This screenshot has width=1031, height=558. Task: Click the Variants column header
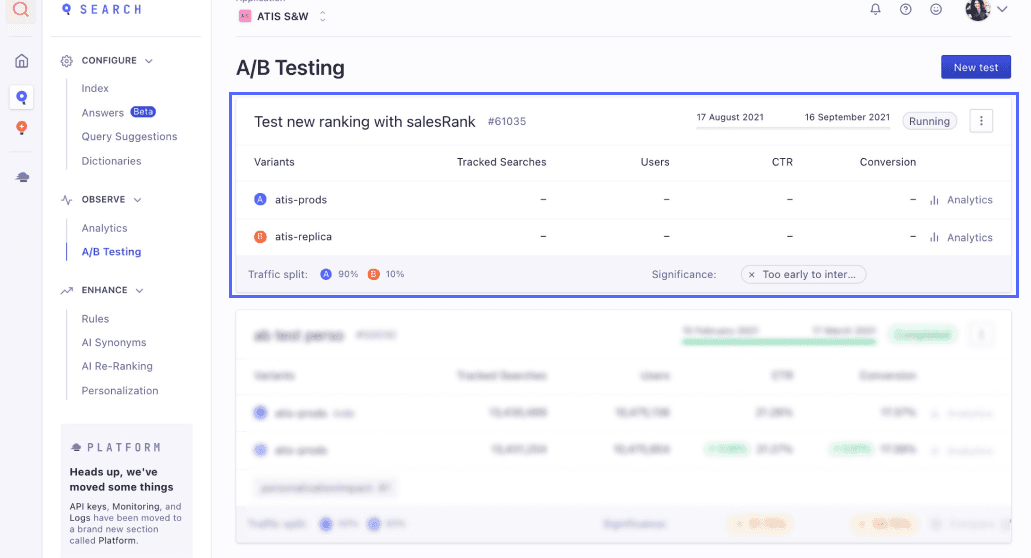click(x=274, y=162)
